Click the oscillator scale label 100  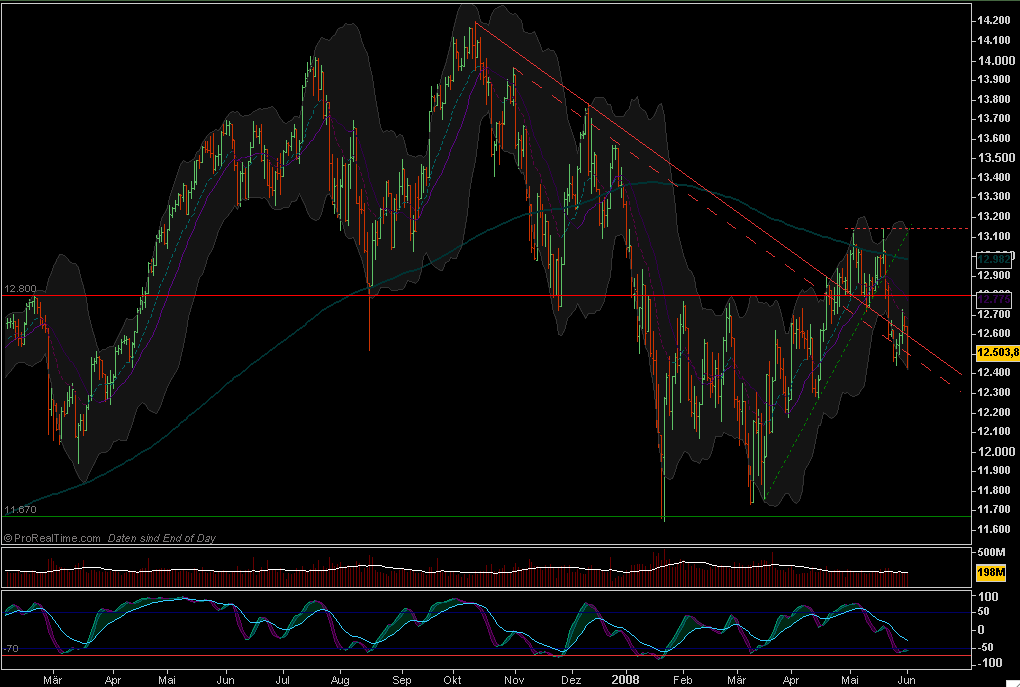click(989, 597)
